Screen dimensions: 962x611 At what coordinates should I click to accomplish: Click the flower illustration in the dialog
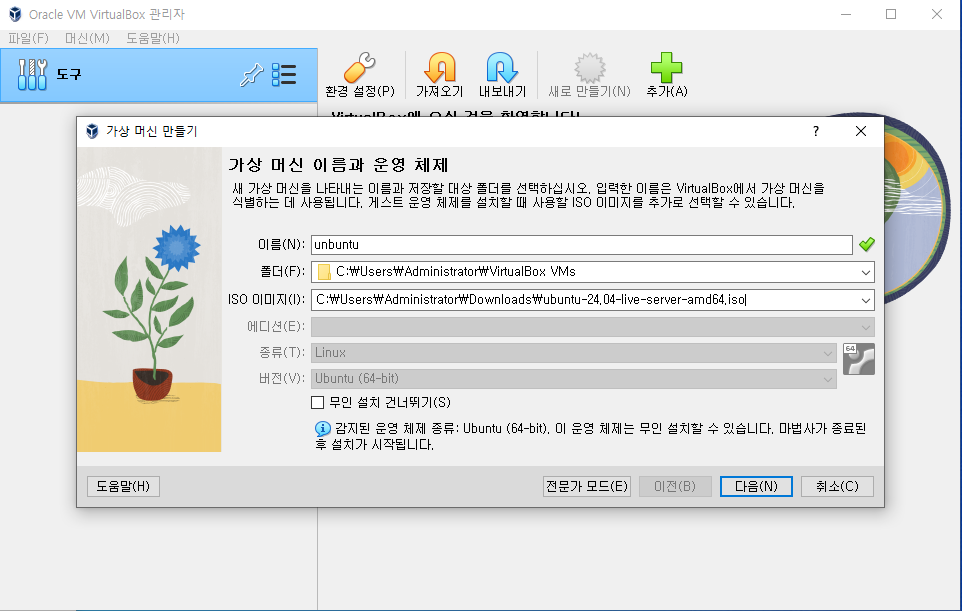click(149, 300)
